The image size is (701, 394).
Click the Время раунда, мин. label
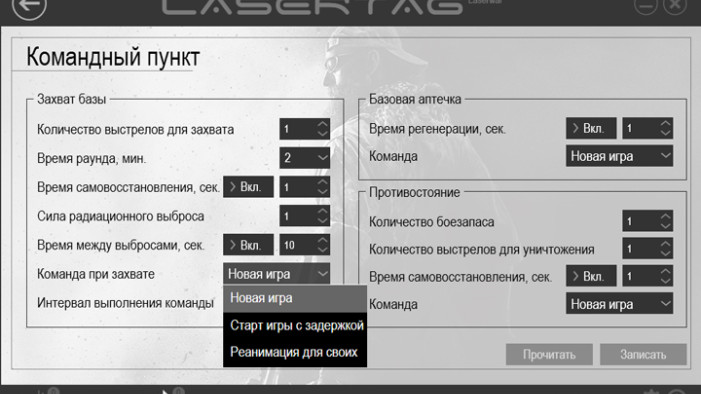click(92, 158)
